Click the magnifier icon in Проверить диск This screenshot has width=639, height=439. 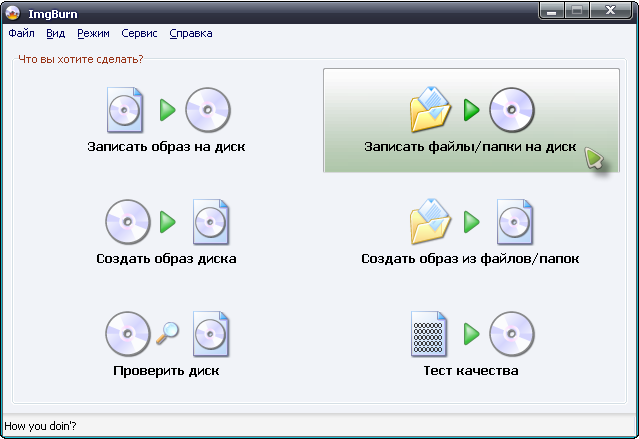(x=167, y=333)
